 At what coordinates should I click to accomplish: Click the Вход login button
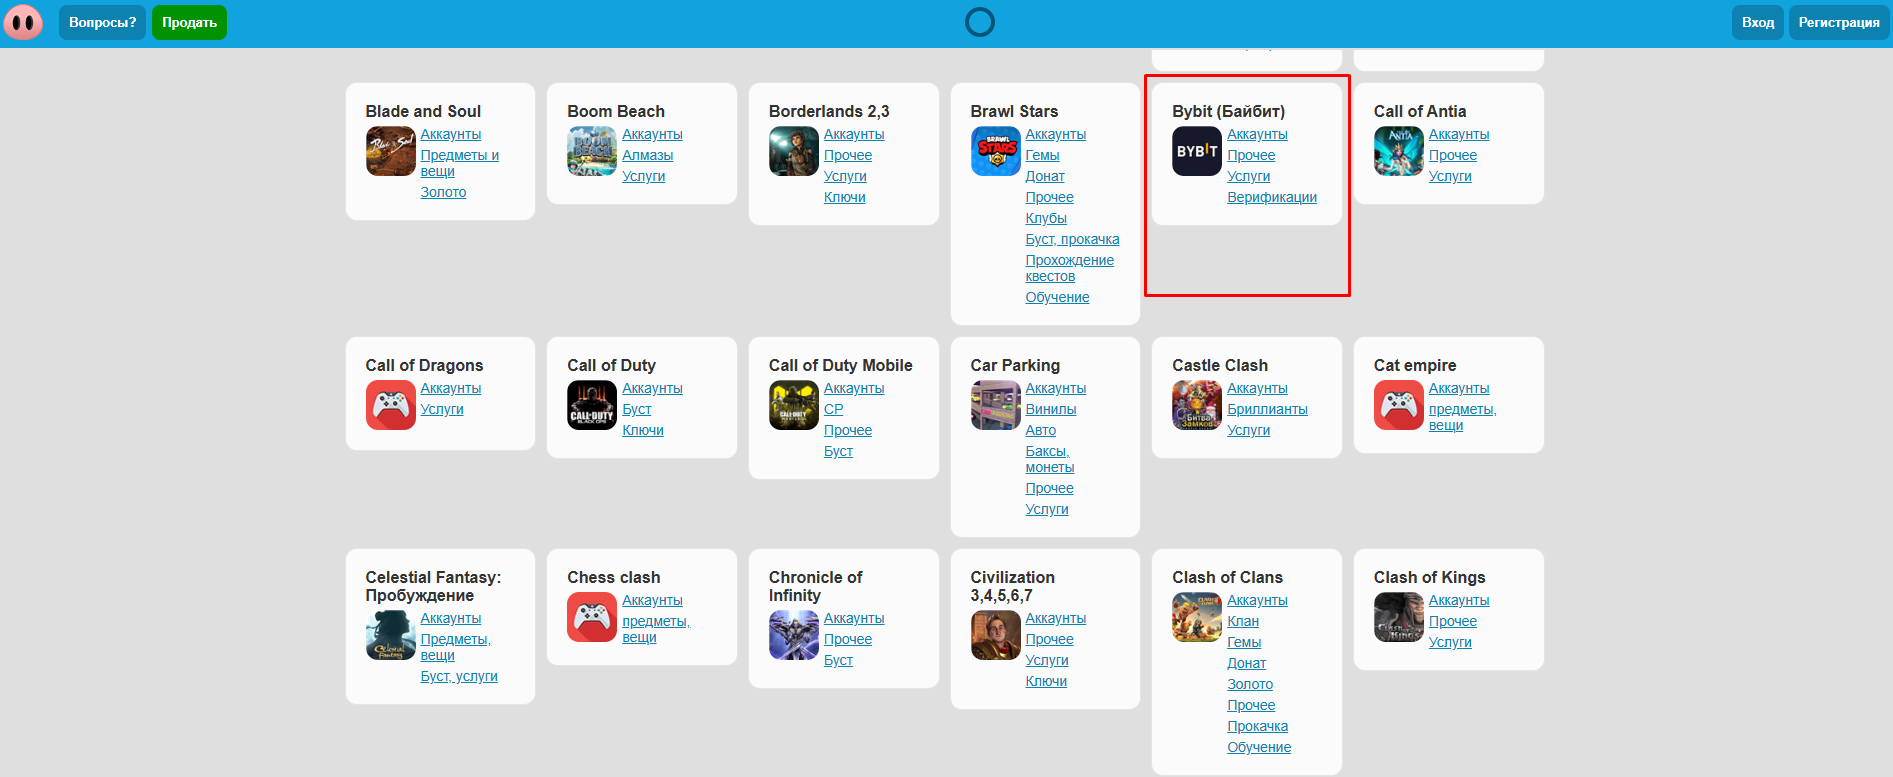click(1758, 22)
